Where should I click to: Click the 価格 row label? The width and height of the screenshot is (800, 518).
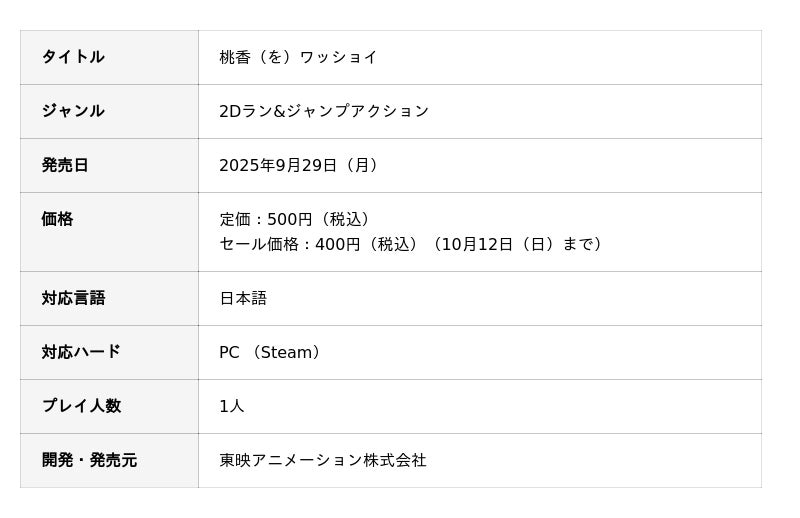click(x=57, y=219)
